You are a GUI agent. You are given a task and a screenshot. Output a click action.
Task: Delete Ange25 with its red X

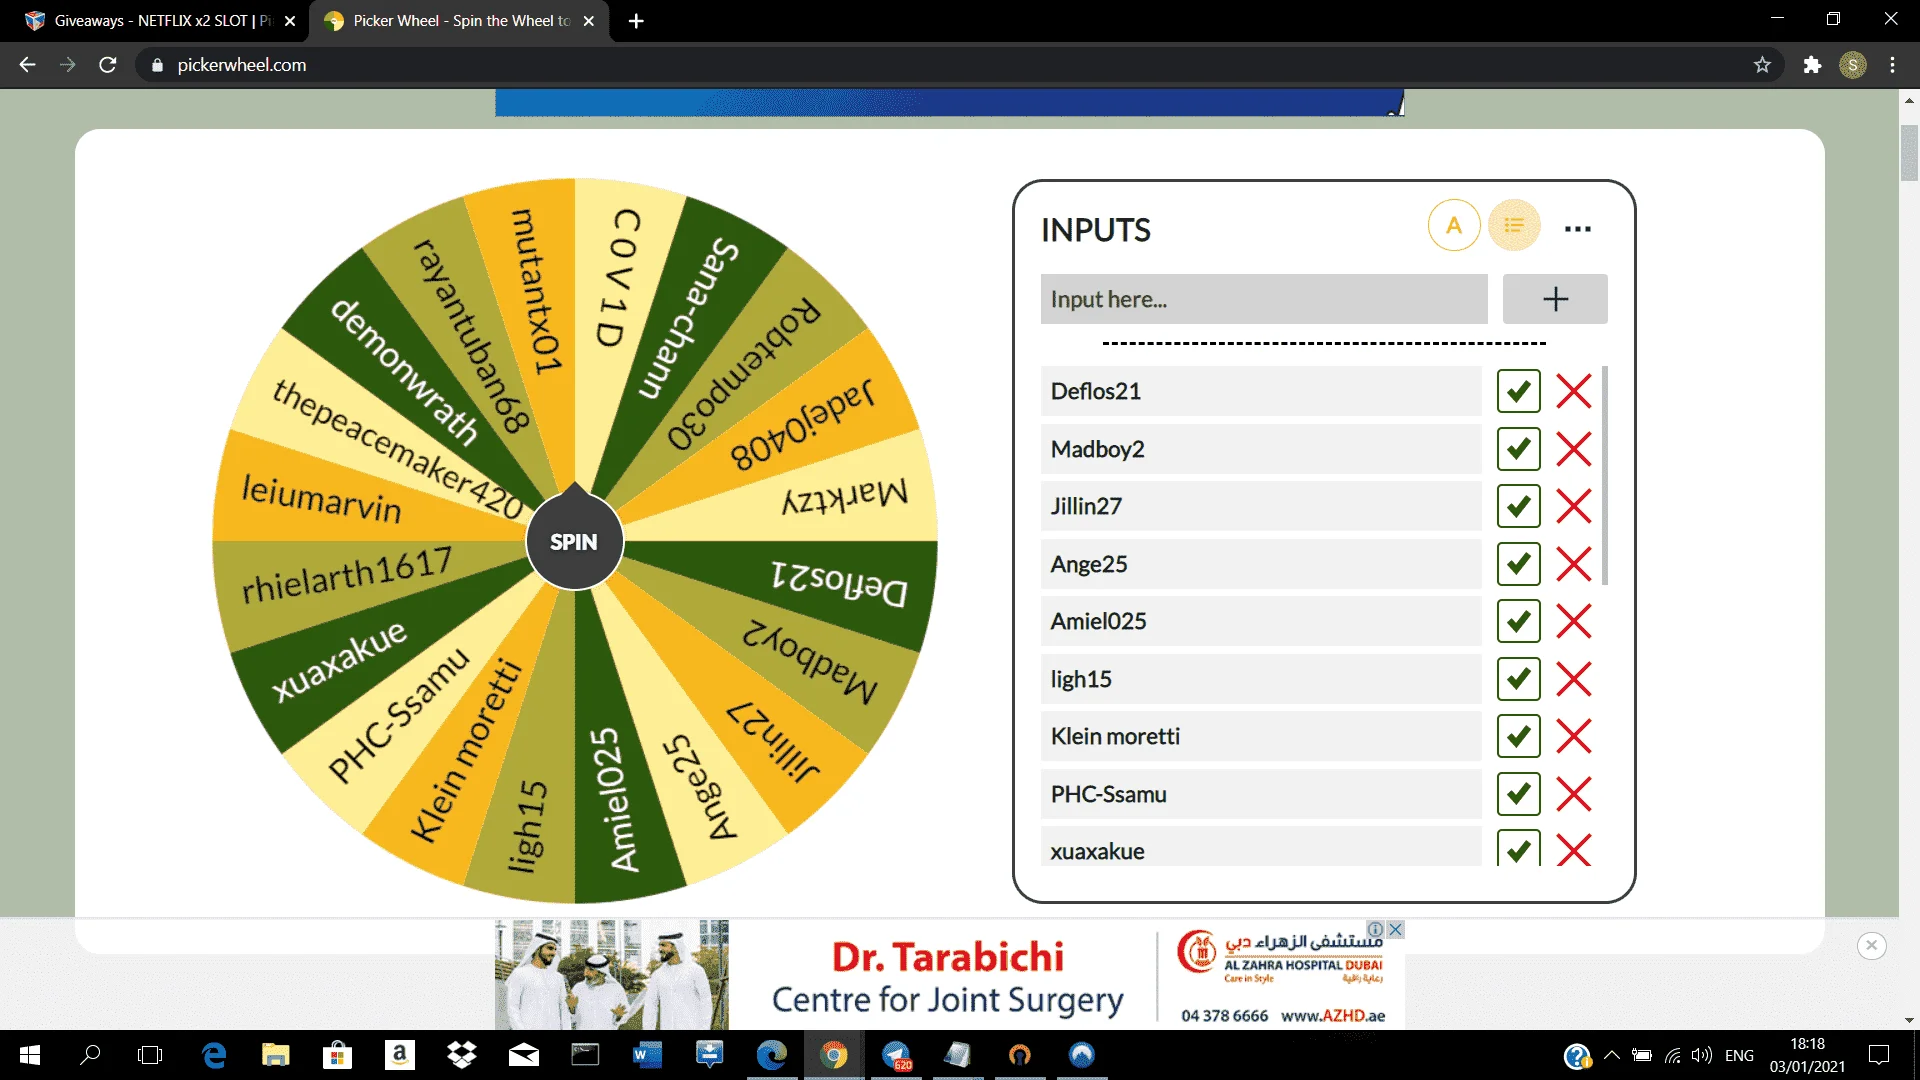tap(1573, 564)
